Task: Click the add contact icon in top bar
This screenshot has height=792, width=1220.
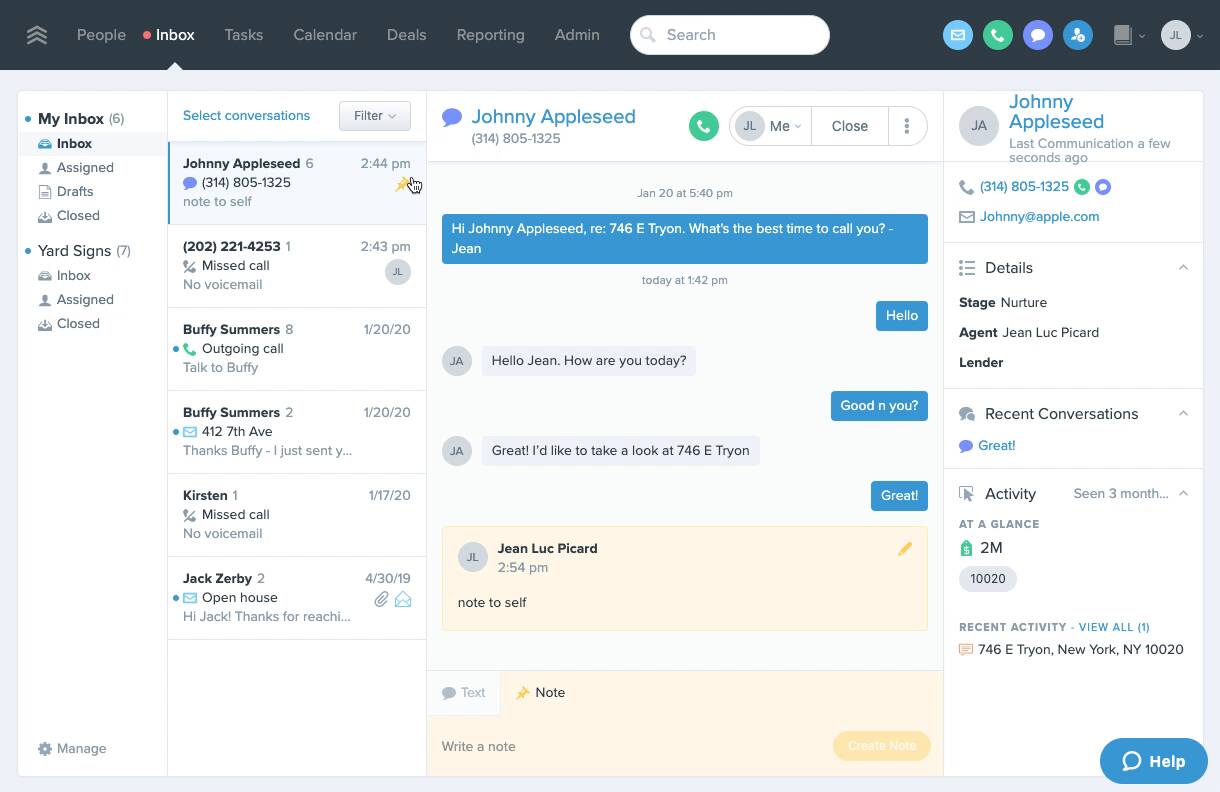Action: (1077, 35)
